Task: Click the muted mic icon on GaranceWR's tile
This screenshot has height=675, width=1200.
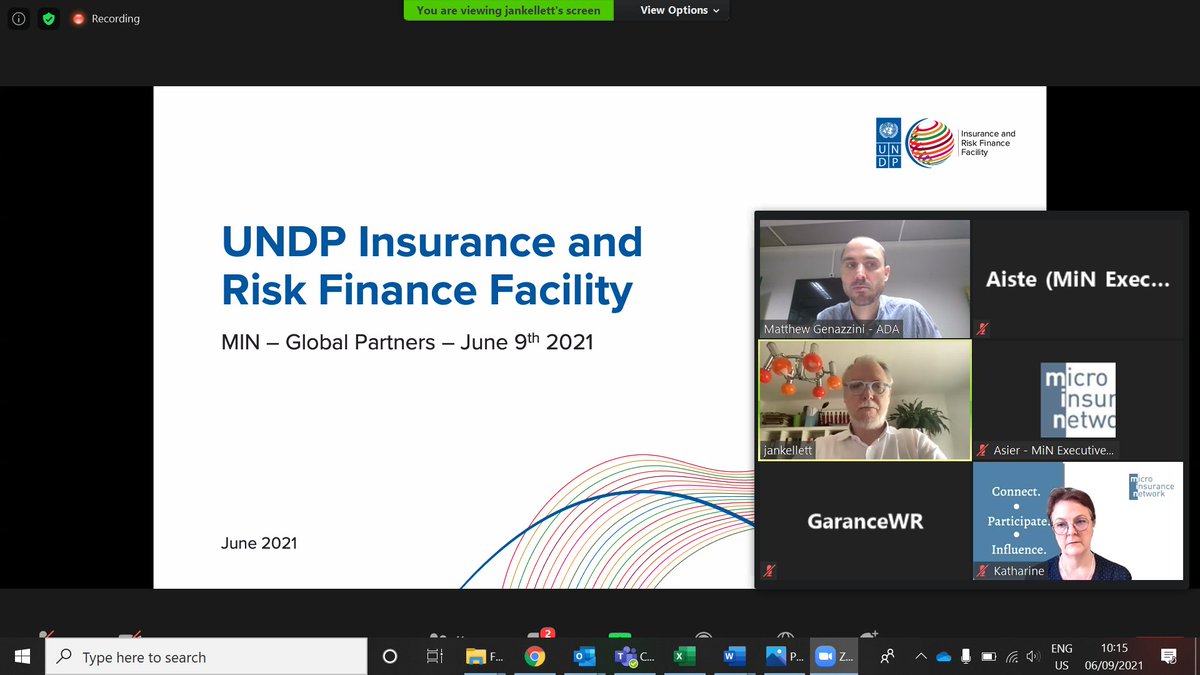Action: coord(769,571)
